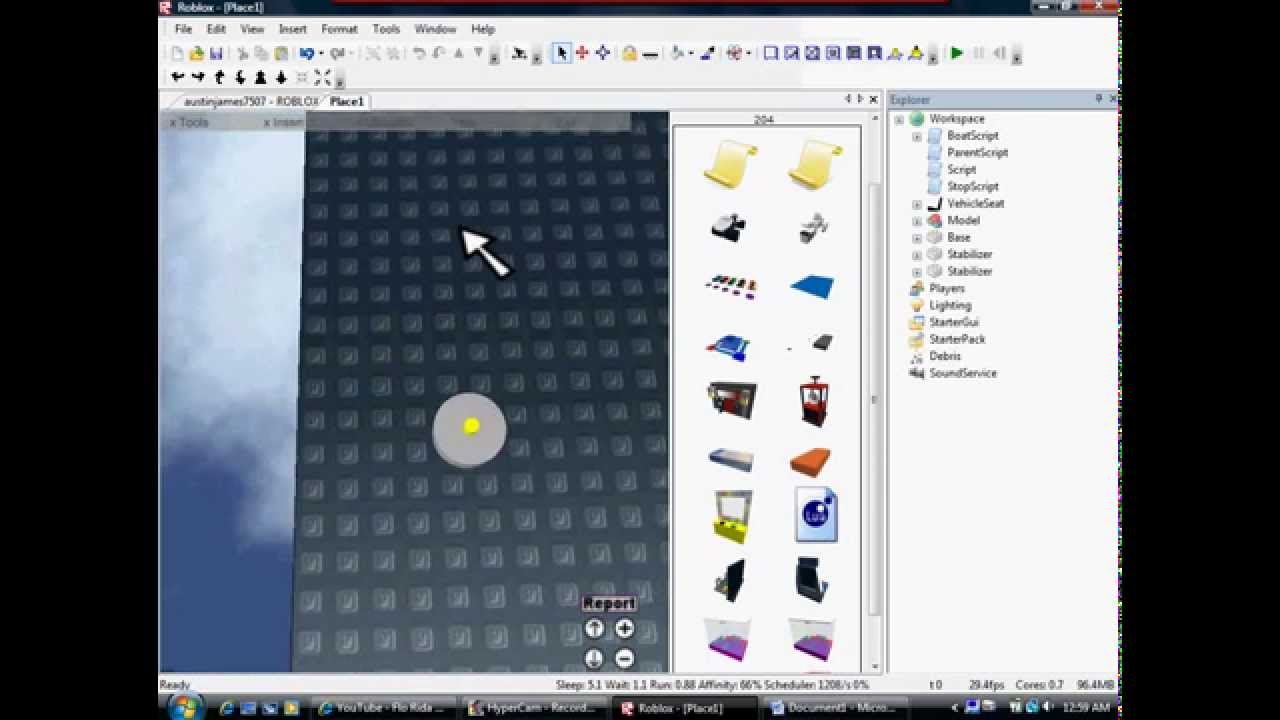Open the Edit menu

[216, 29]
